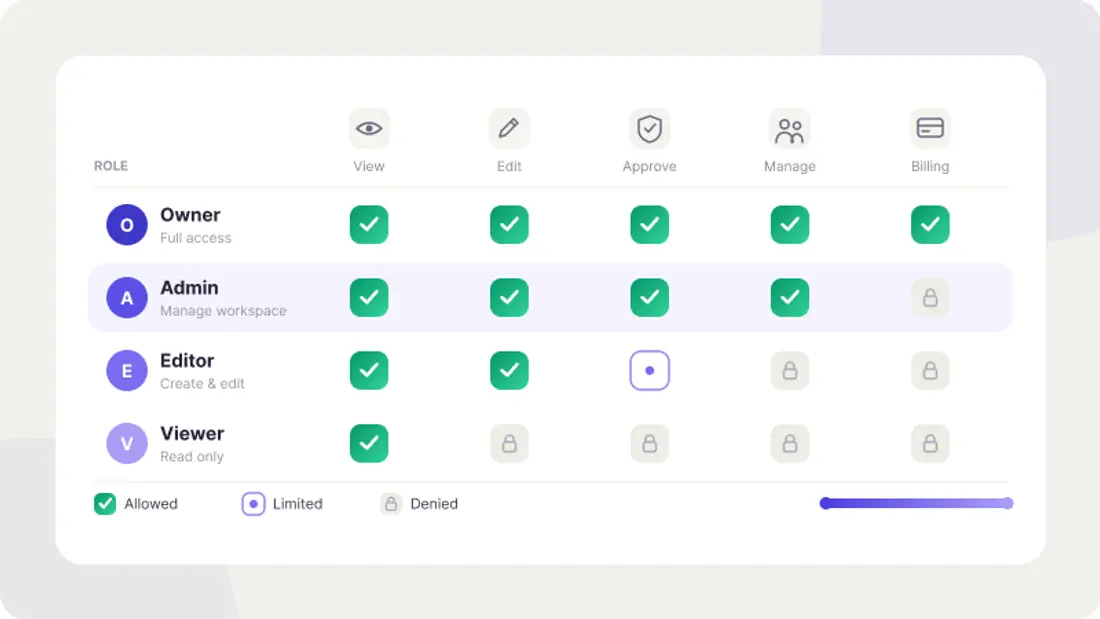Click the "Read only" description
This screenshot has height=619, width=1100.
tap(192, 457)
